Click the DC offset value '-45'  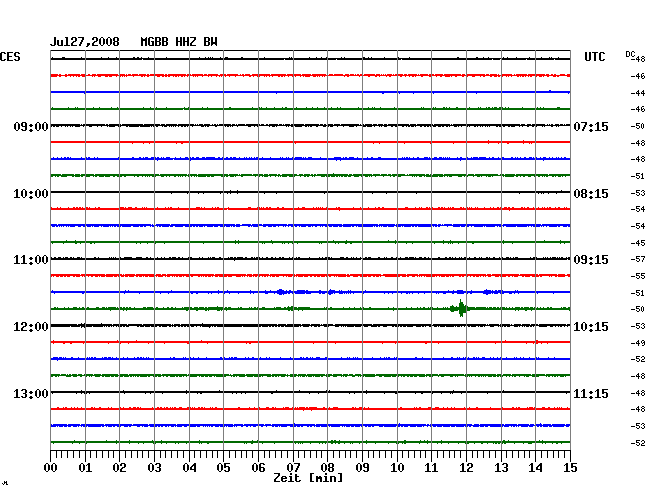tap(638, 243)
